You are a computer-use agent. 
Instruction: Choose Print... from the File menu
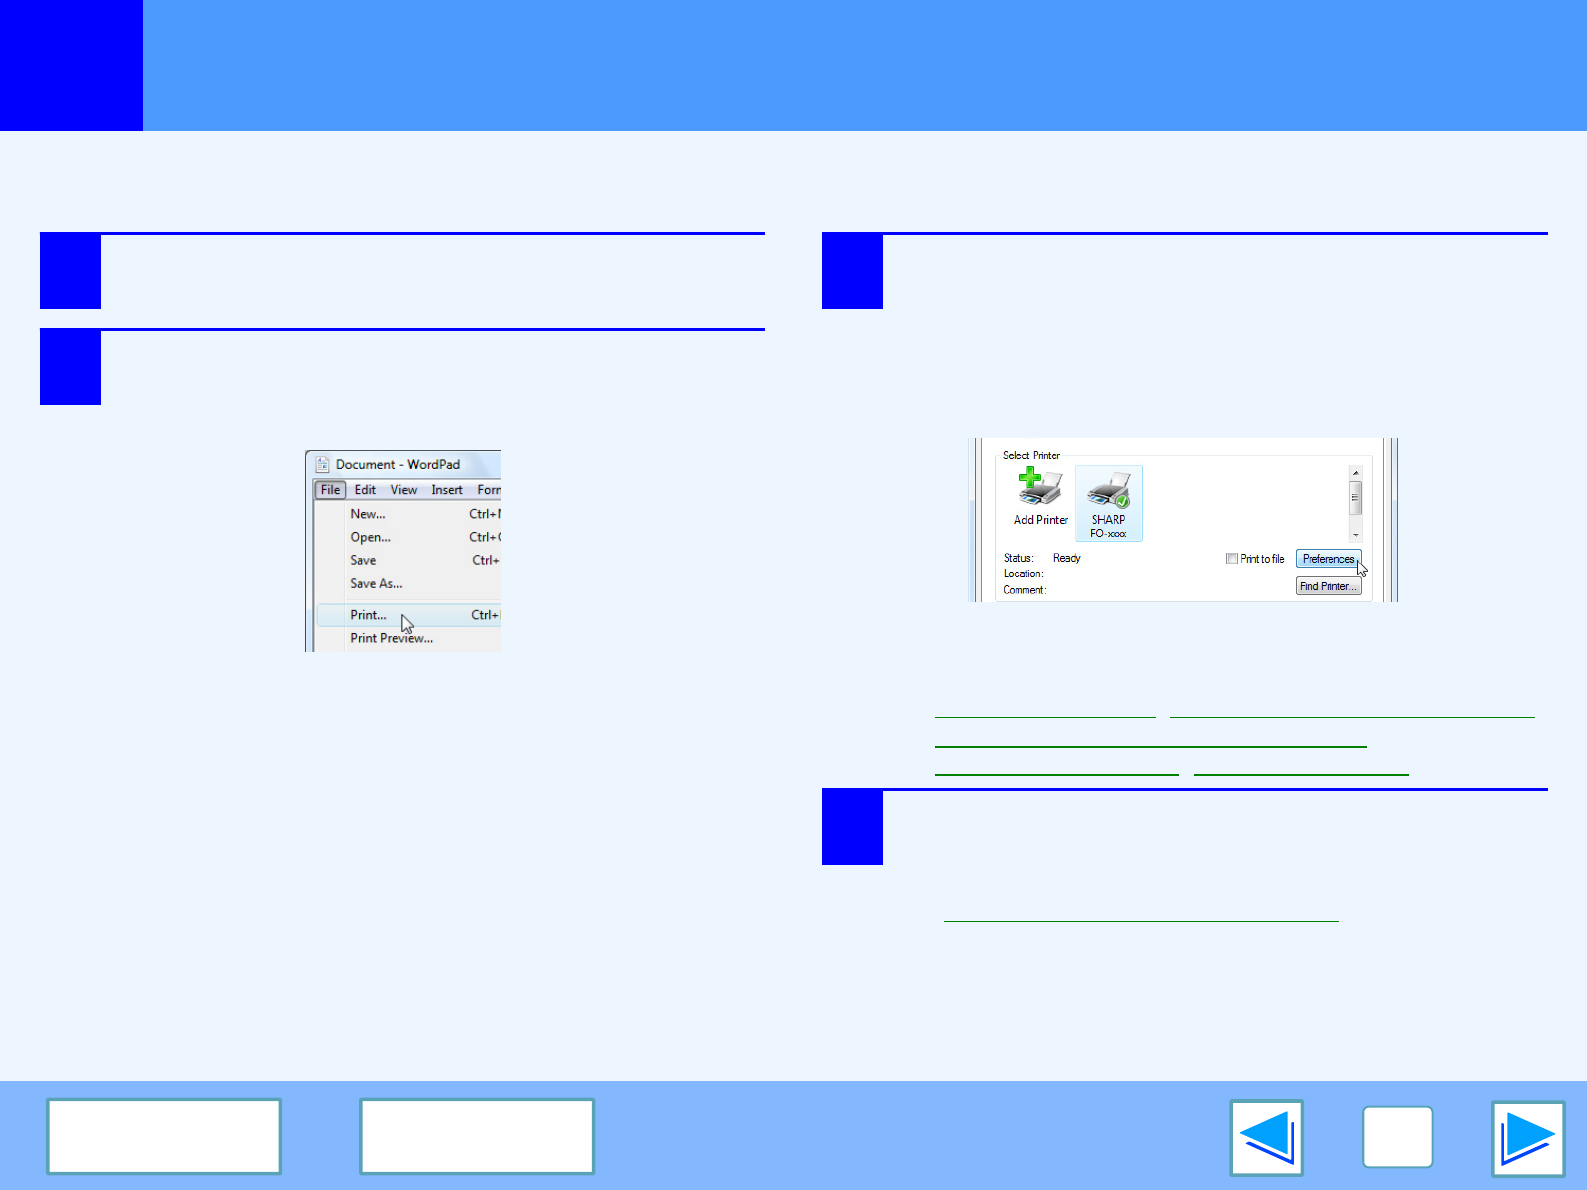pyautogui.click(x=368, y=615)
